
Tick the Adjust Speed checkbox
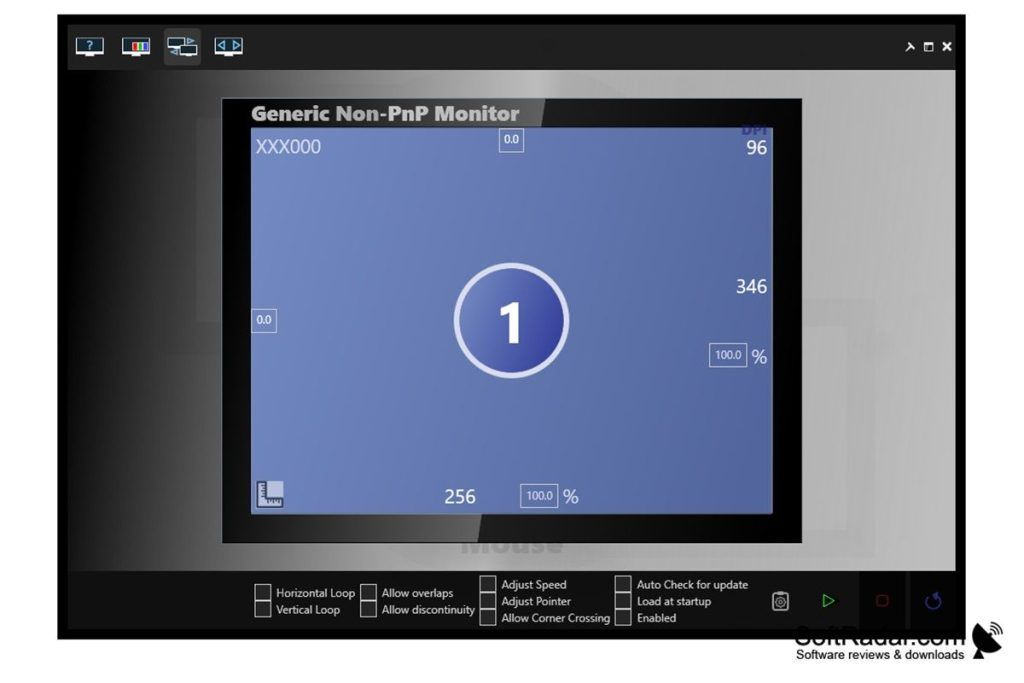488,584
